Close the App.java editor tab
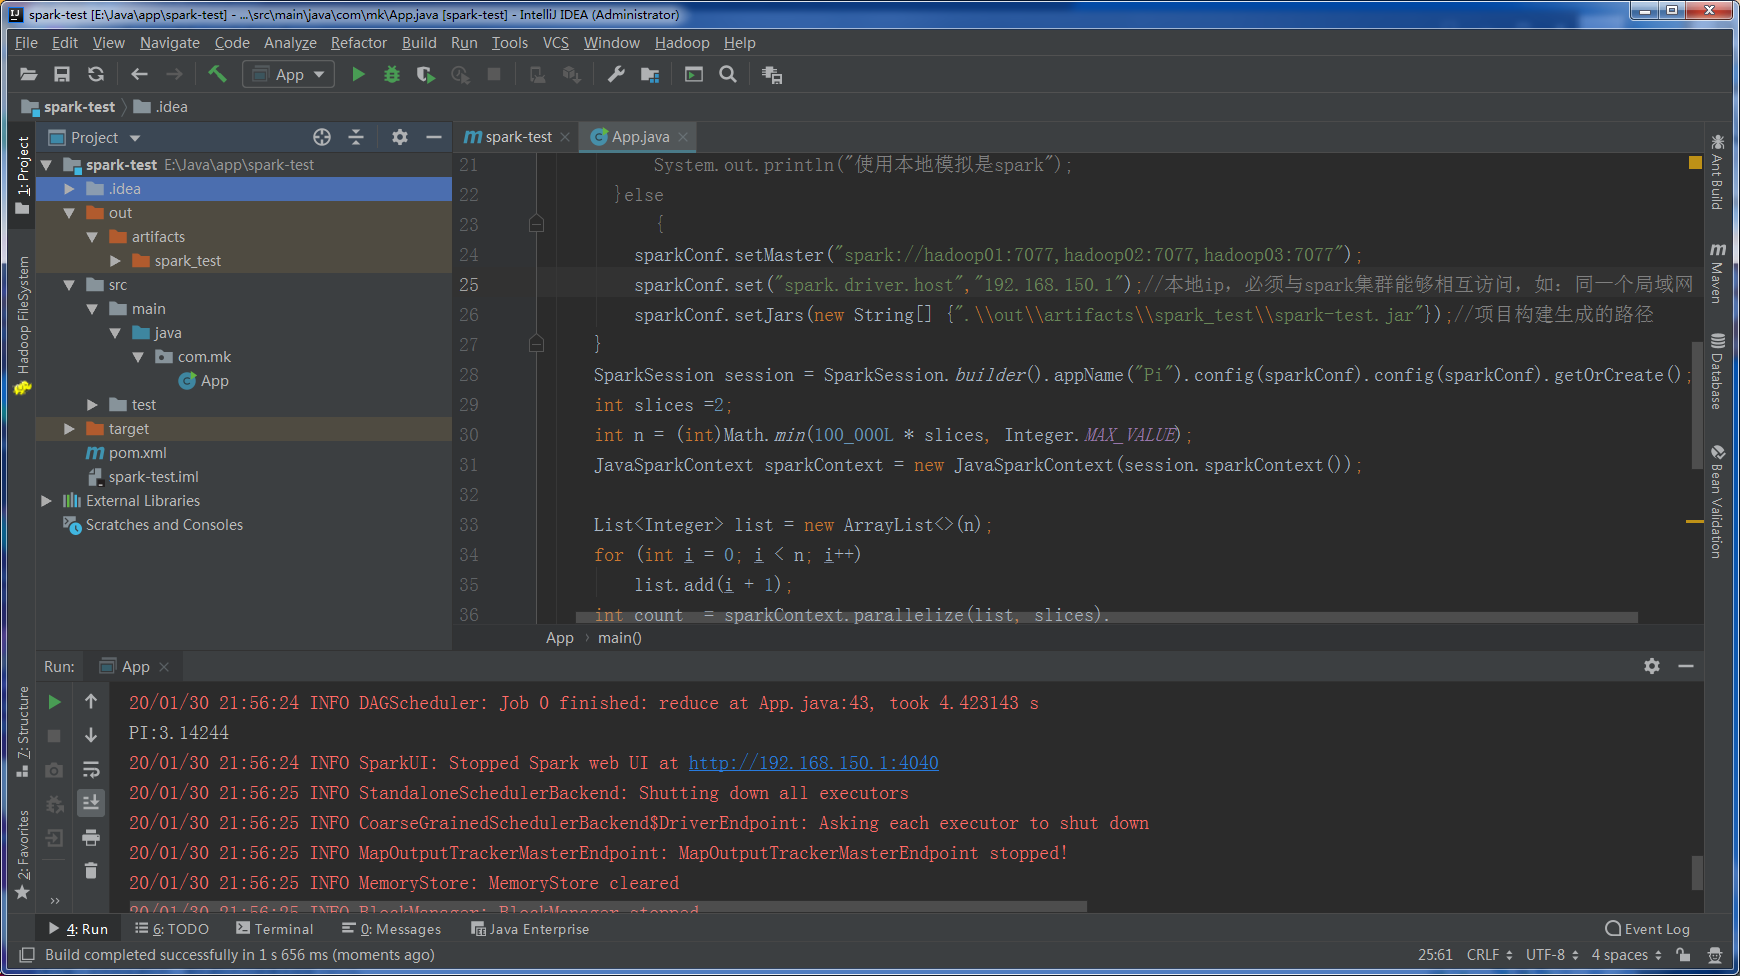The image size is (1740, 976). pos(683,137)
